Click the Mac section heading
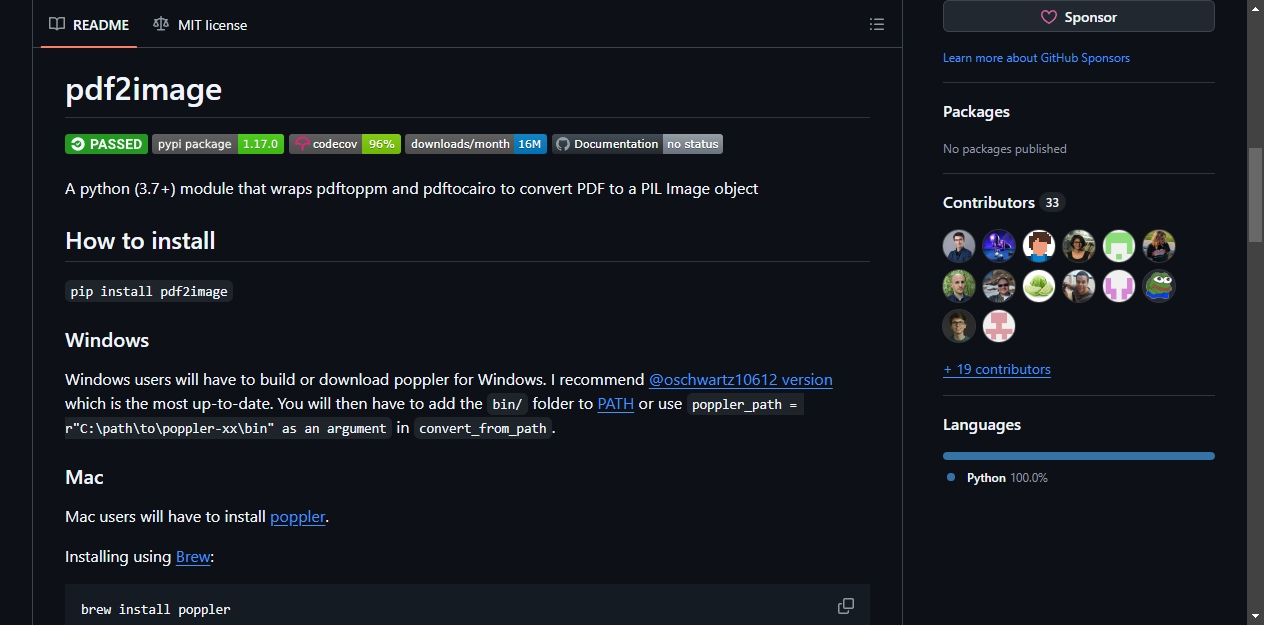Image resolution: width=1264 pixels, height=625 pixels. coord(85,478)
